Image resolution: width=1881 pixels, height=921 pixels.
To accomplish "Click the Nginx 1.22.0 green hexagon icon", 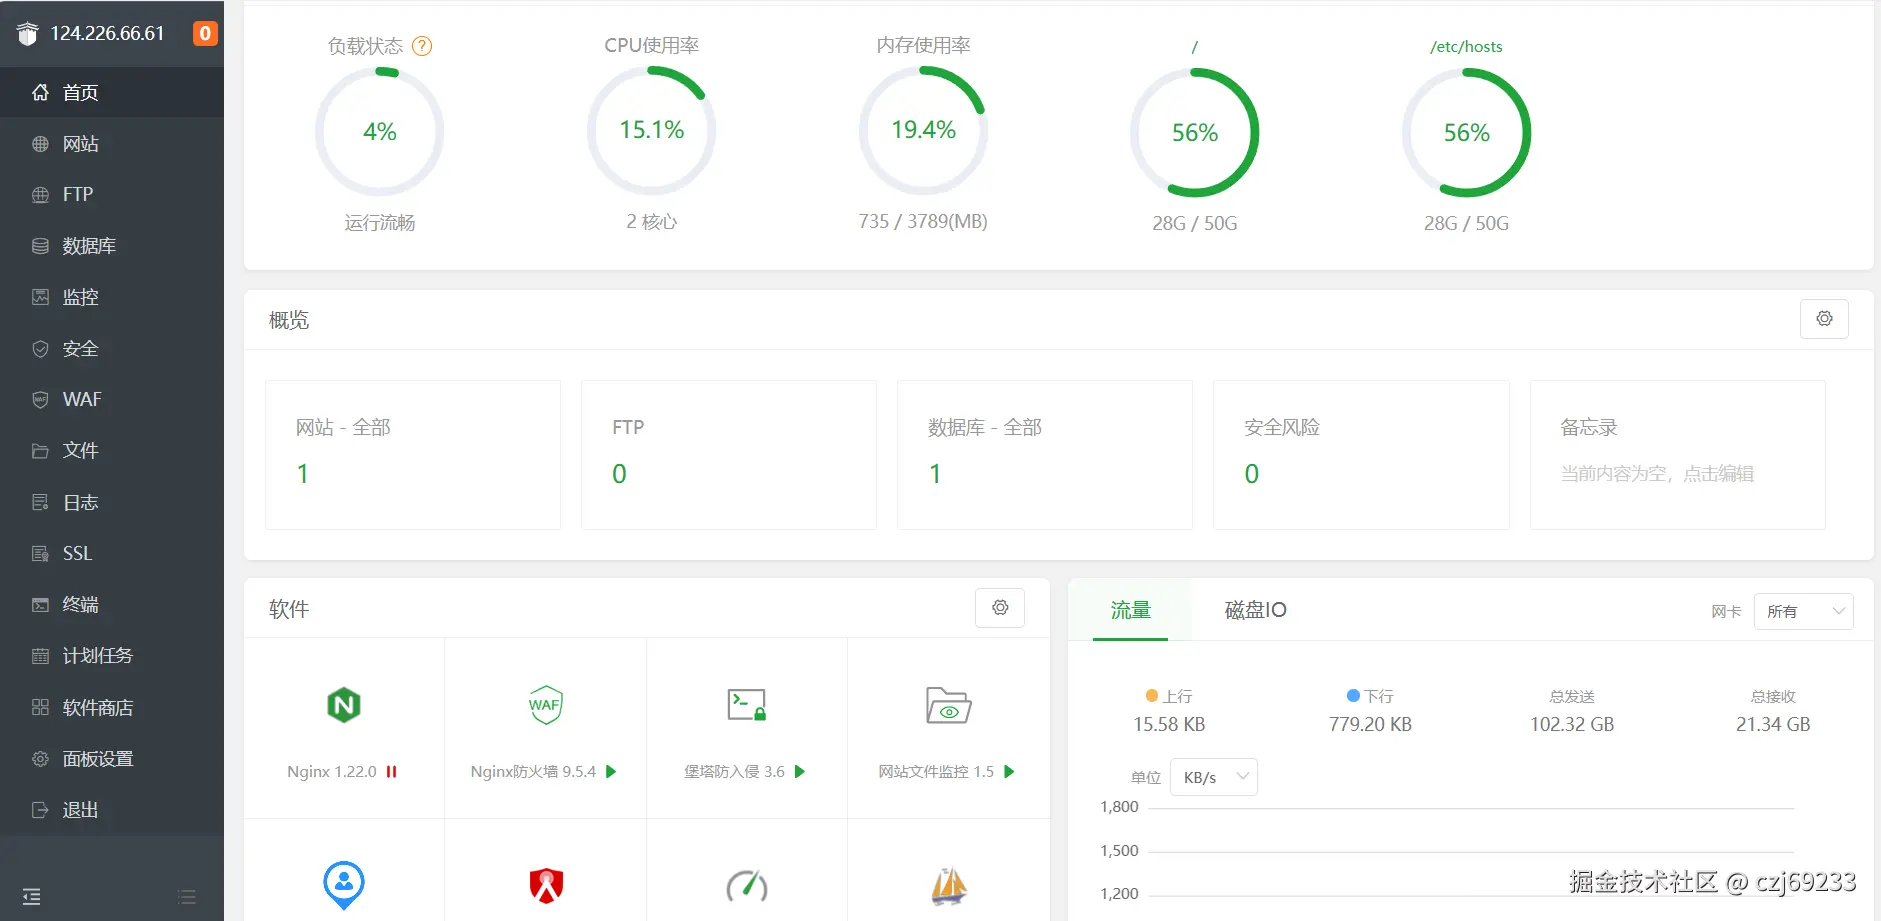I will click(344, 705).
